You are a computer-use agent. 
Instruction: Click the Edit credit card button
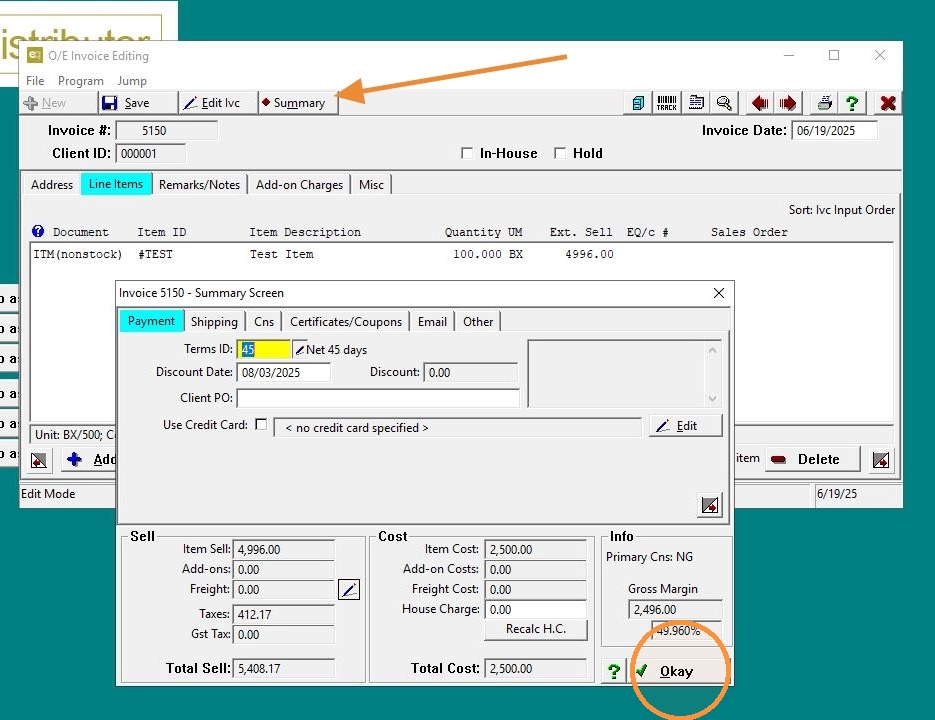pos(686,426)
